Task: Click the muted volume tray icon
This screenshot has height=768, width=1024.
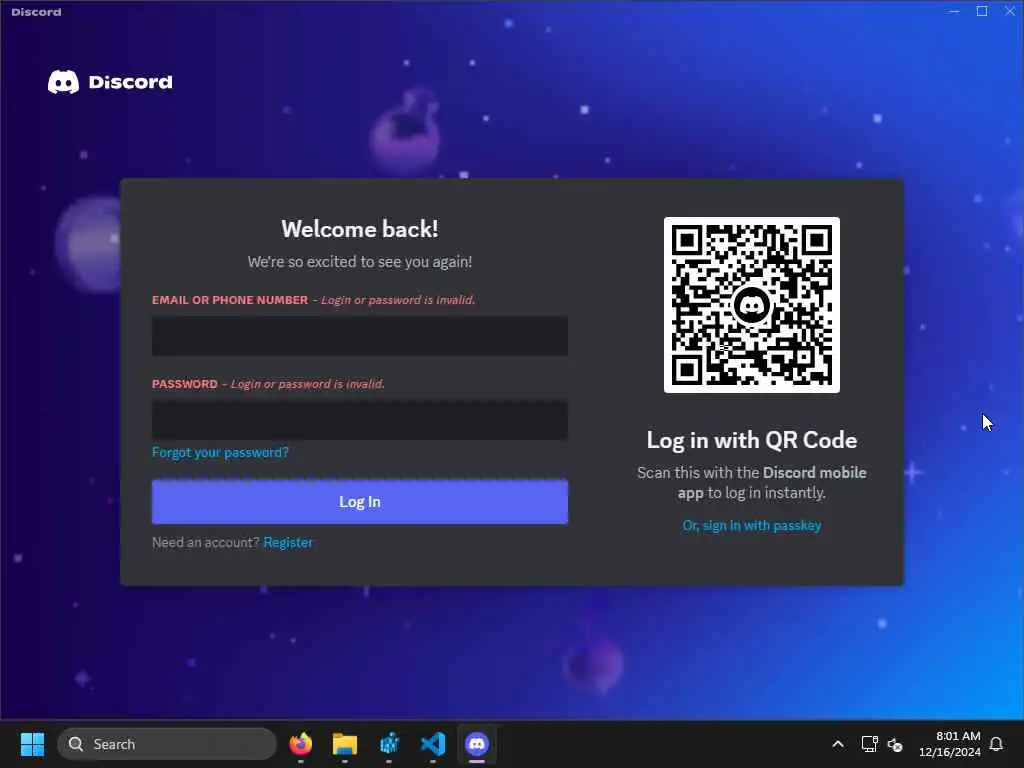Action: pyautogui.click(x=895, y=744)
